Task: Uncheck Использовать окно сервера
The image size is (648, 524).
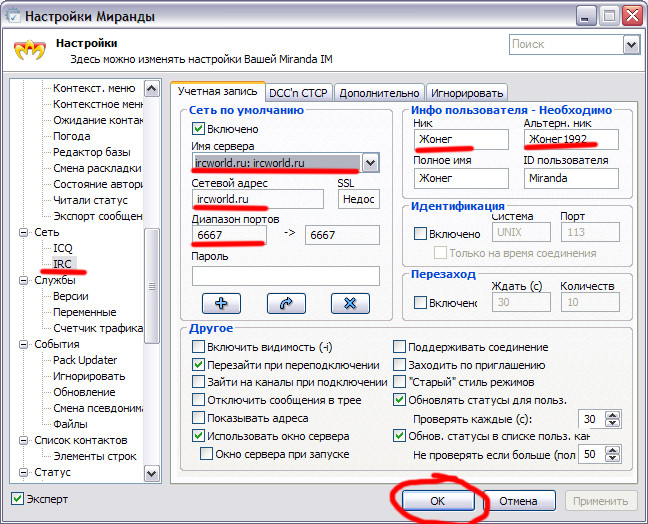Action: (198, 436)
